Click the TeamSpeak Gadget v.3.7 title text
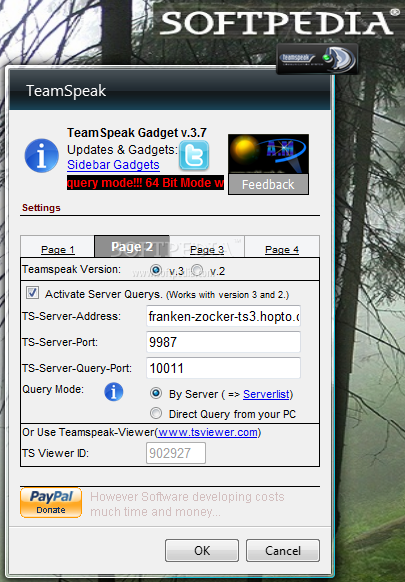The height and width of the screenshot is (582, 405). (137, 133)
